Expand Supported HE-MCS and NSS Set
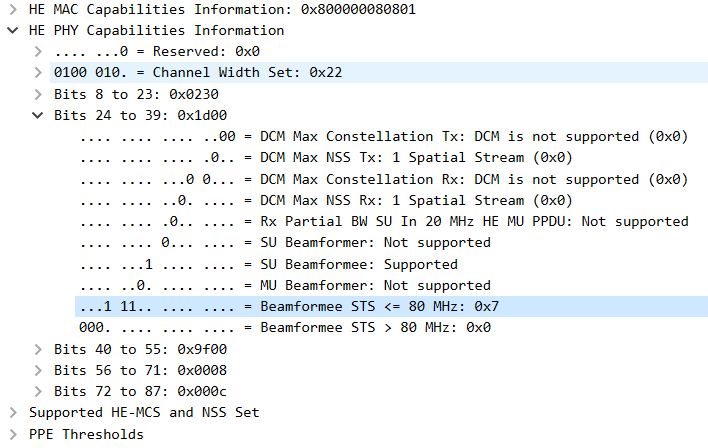 click(13, 412)
